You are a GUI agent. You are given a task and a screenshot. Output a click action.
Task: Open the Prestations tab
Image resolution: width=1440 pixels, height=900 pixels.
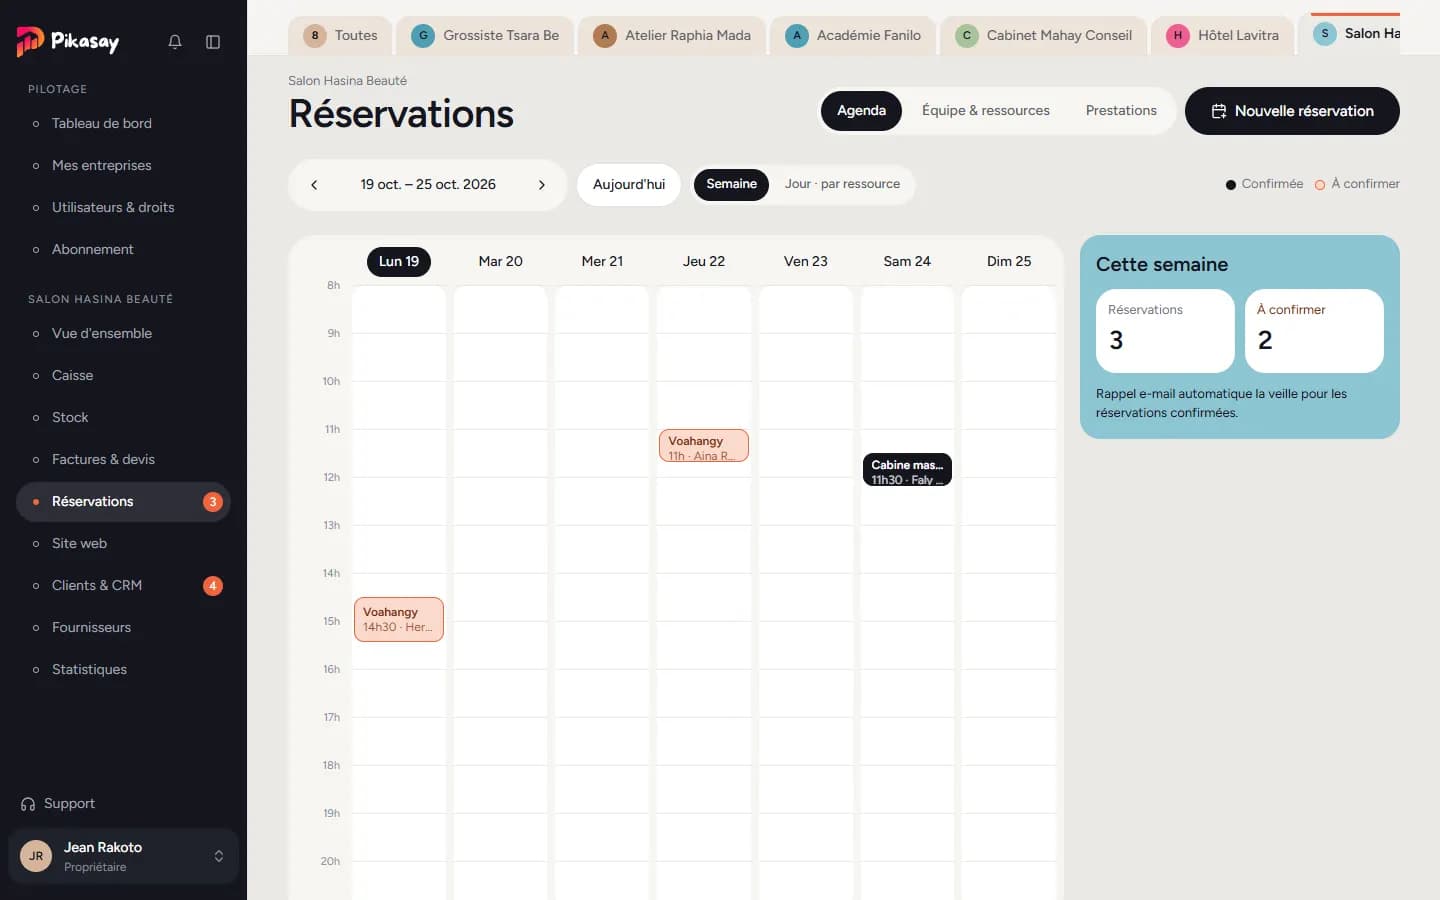pyautogui.click(x=1121, y=111)
